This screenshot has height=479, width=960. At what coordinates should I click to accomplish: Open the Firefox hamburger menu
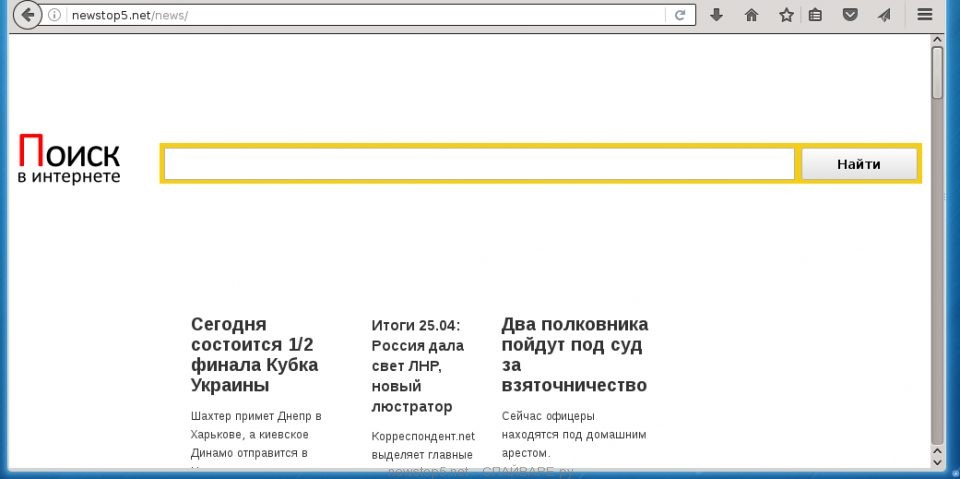[x=925, y=15]
